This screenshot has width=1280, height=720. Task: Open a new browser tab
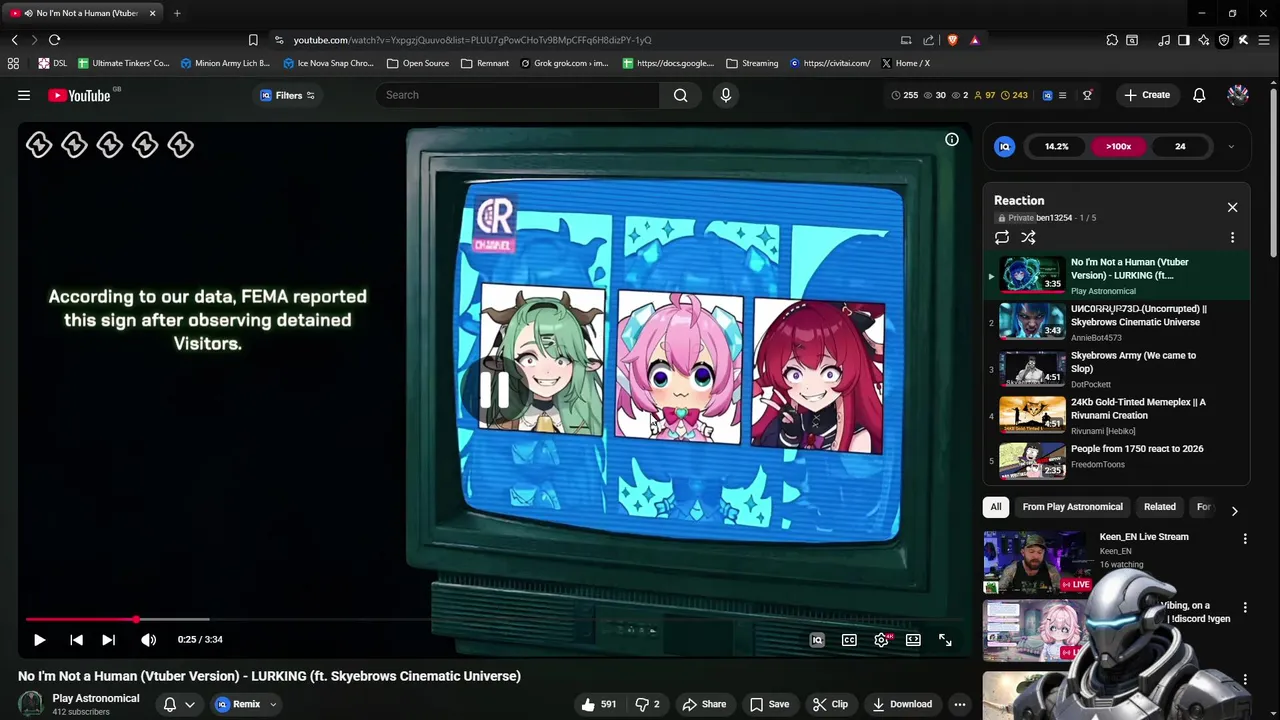coord(177,13)
